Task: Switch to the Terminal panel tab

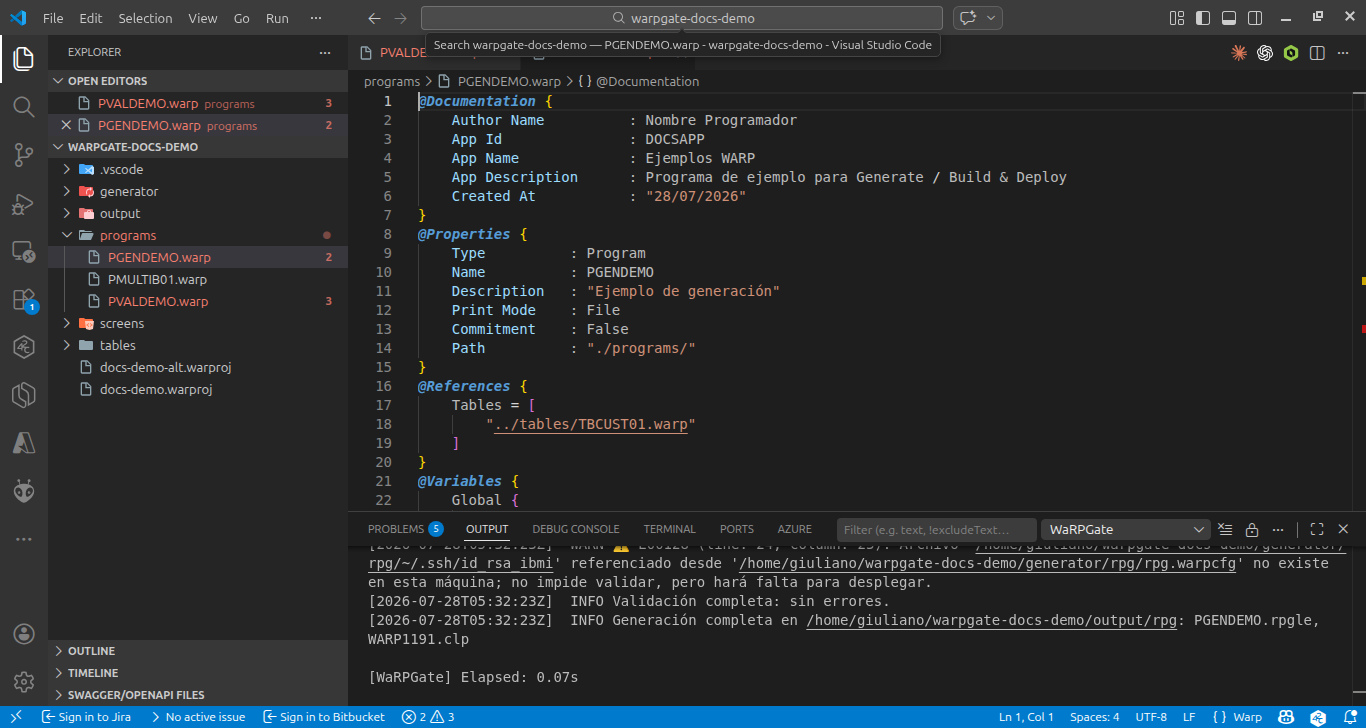Action: (669, 529)
